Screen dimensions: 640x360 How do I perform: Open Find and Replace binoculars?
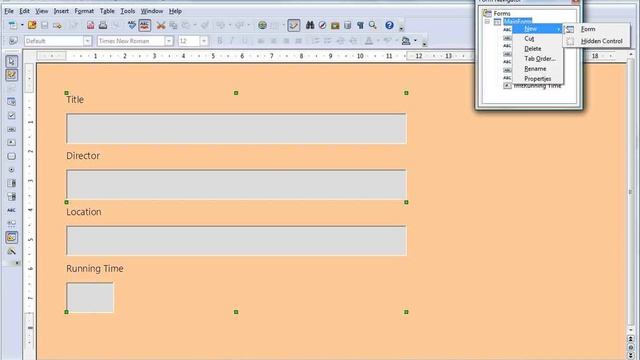coord(310,25)
